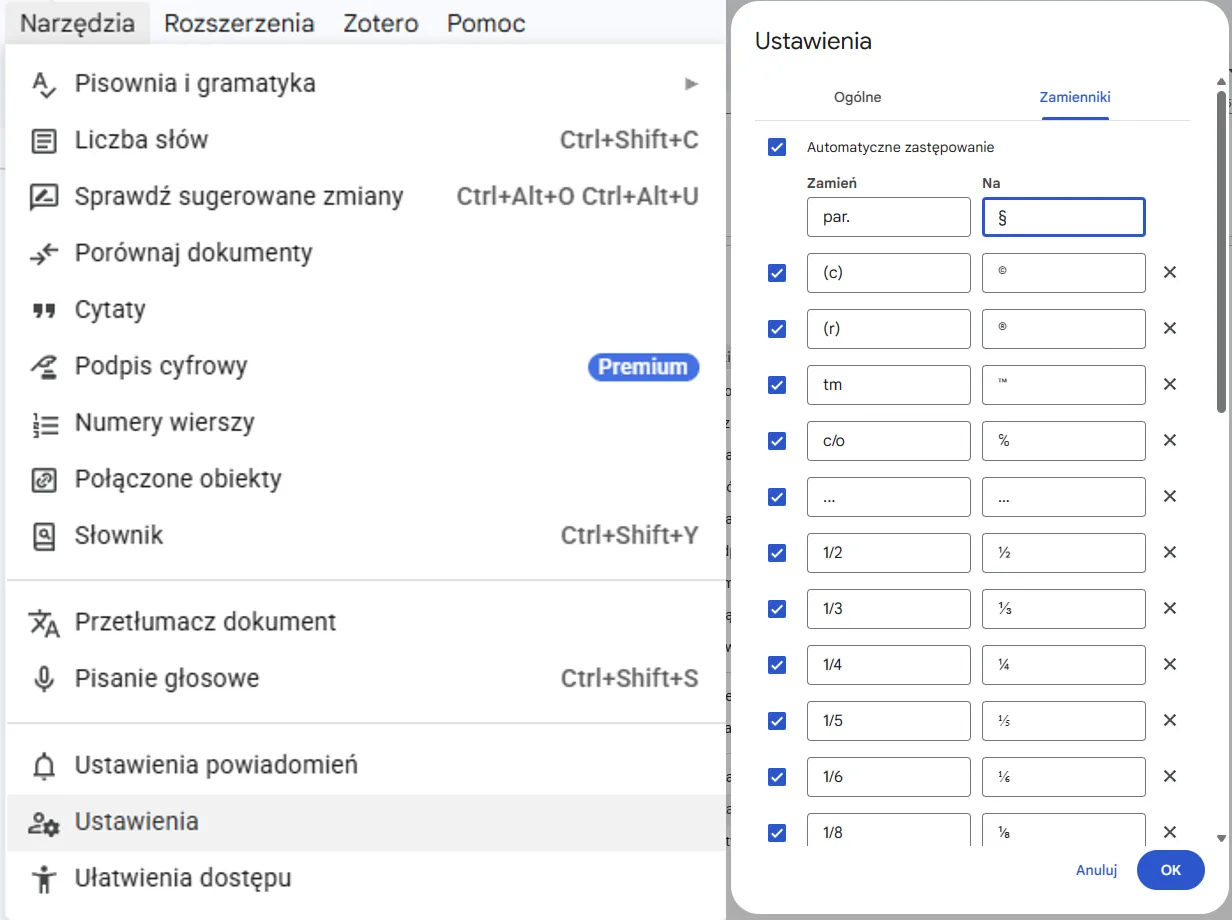Open Połączone obiekty via its icon
This screenshot has height=920, width=1232.
click(x=42, y=478)
